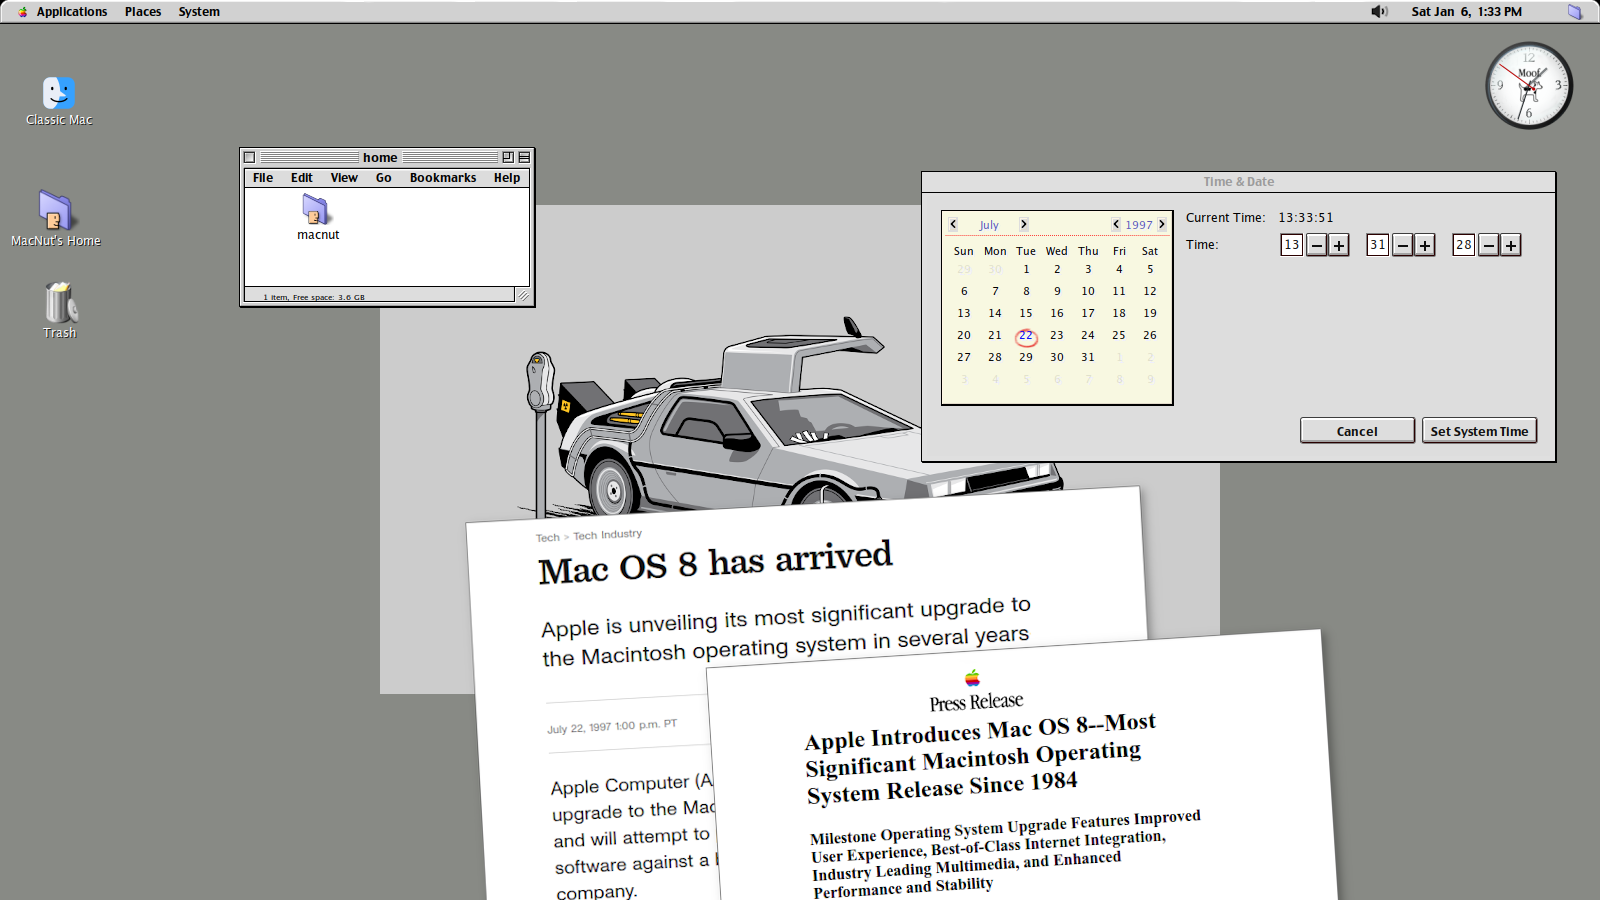1600x900 pixels.
Task: Open Help menu in home window
Action: (507, 178)
